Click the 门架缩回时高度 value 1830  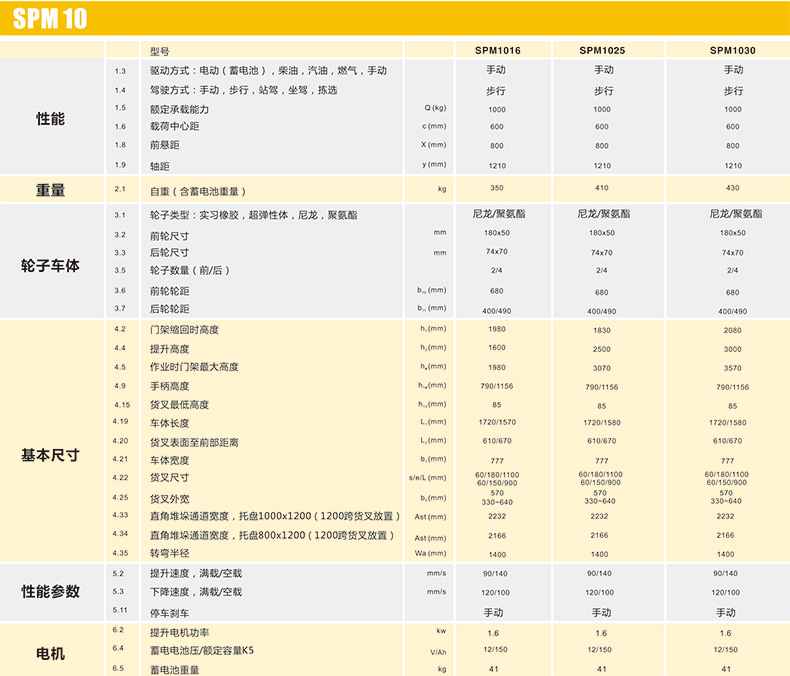(601, 330)
